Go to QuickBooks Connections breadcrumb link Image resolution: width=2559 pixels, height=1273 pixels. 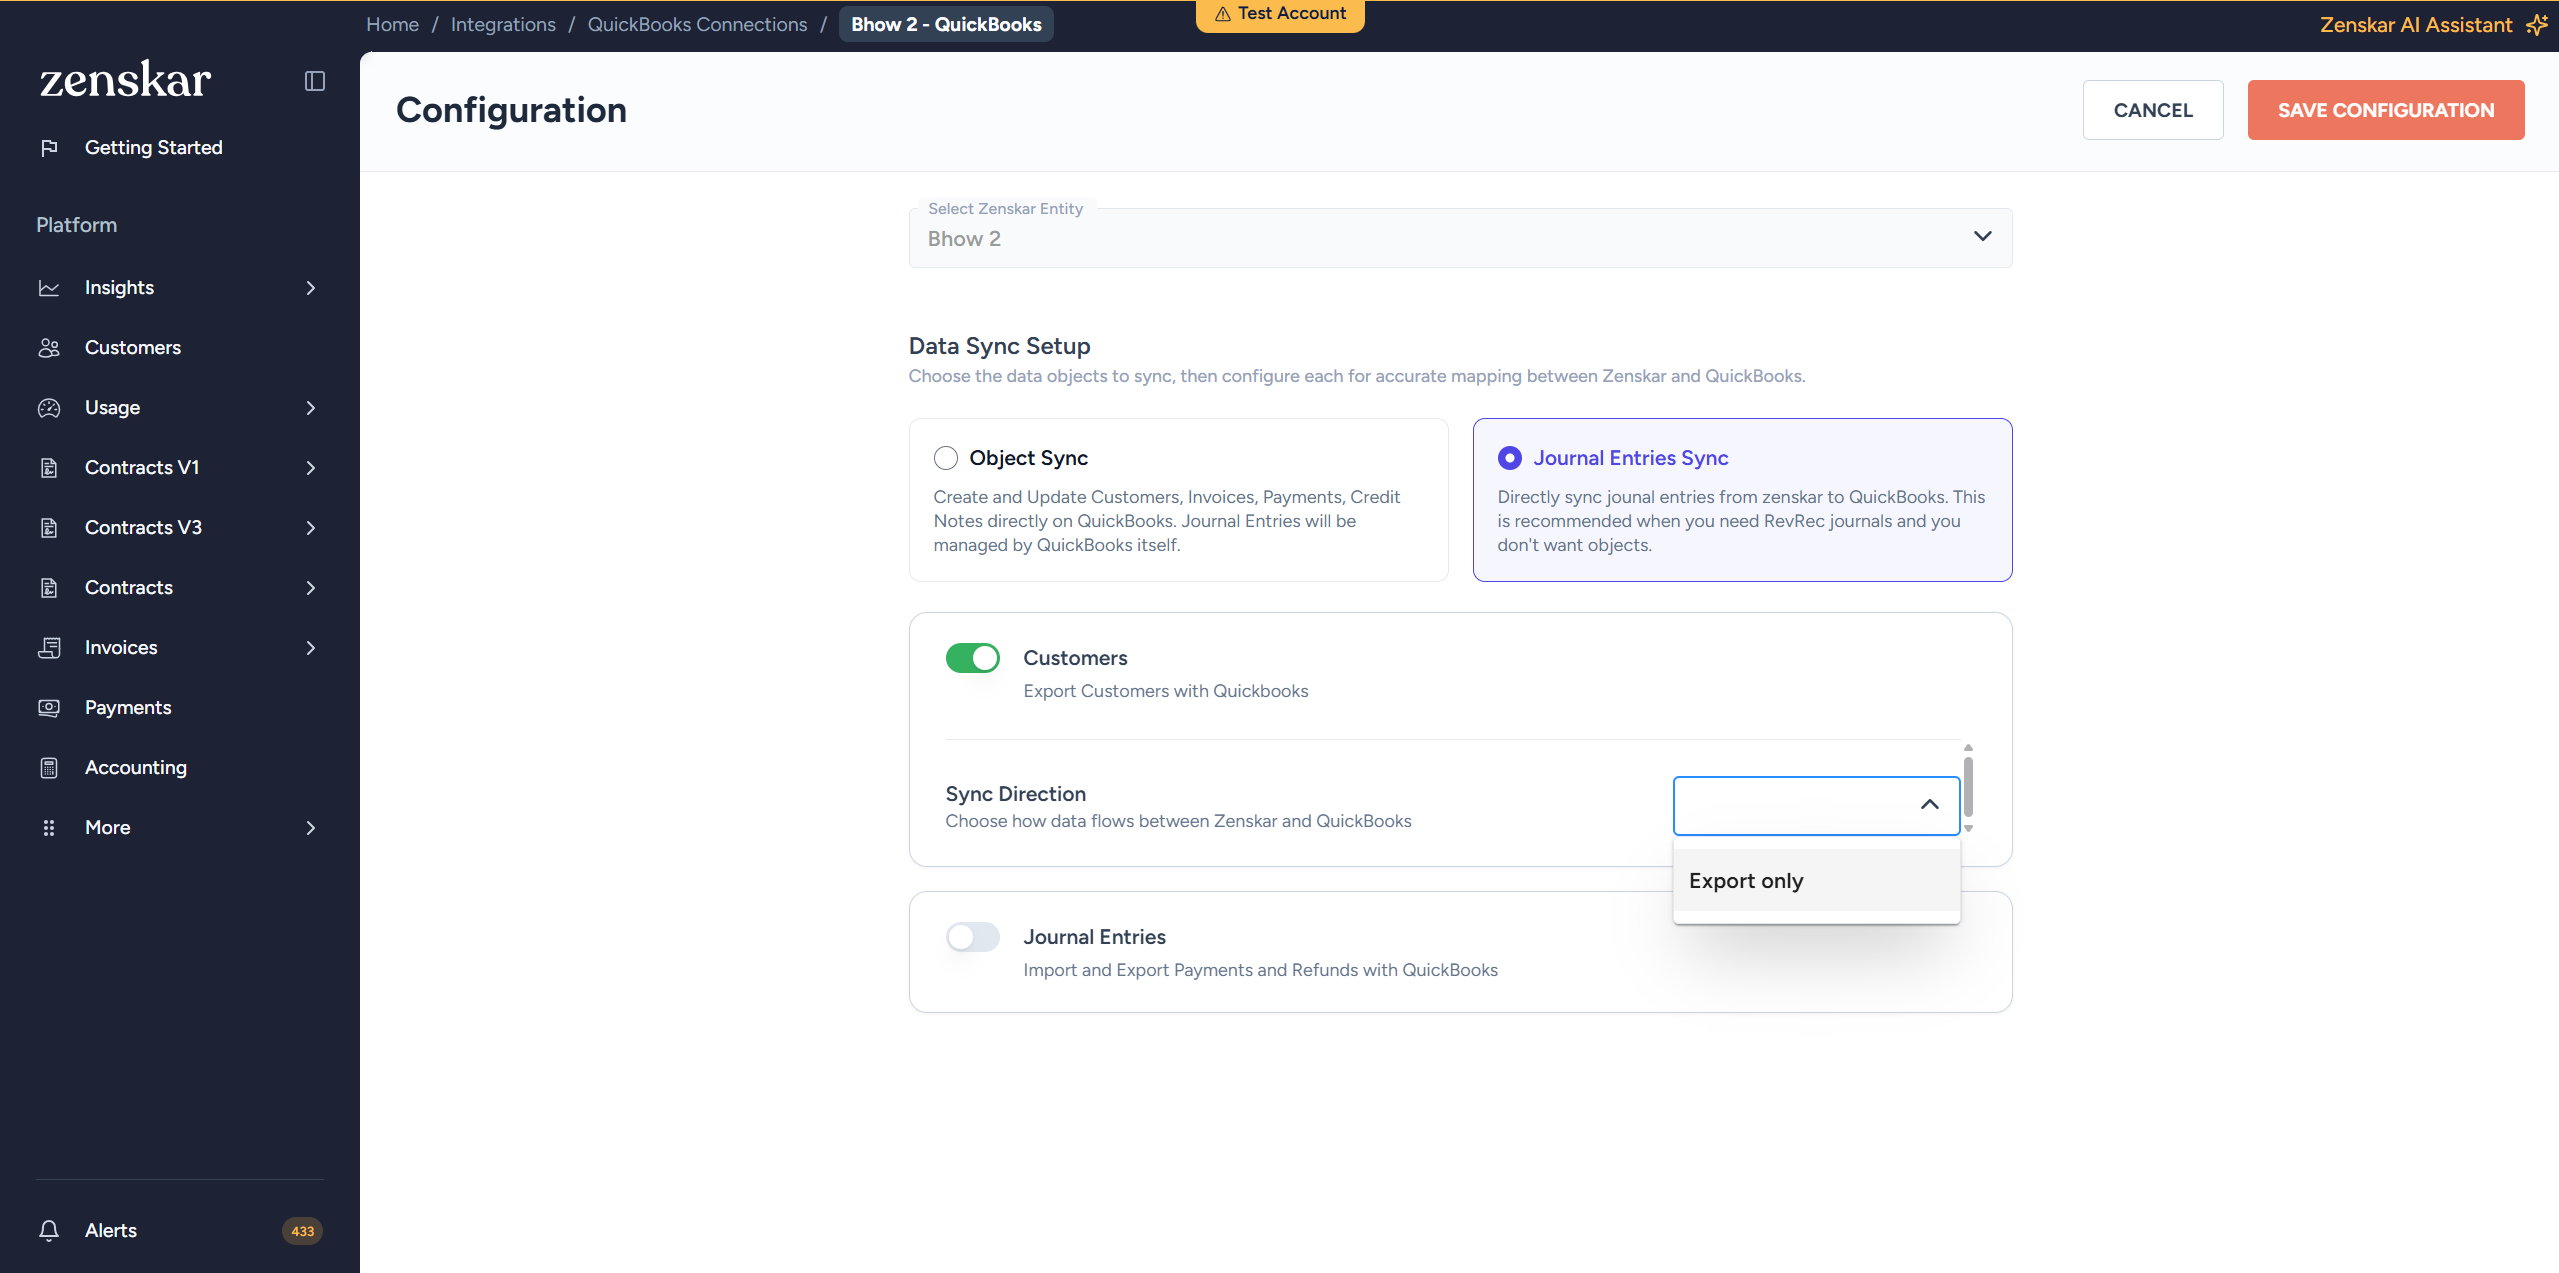697,25
